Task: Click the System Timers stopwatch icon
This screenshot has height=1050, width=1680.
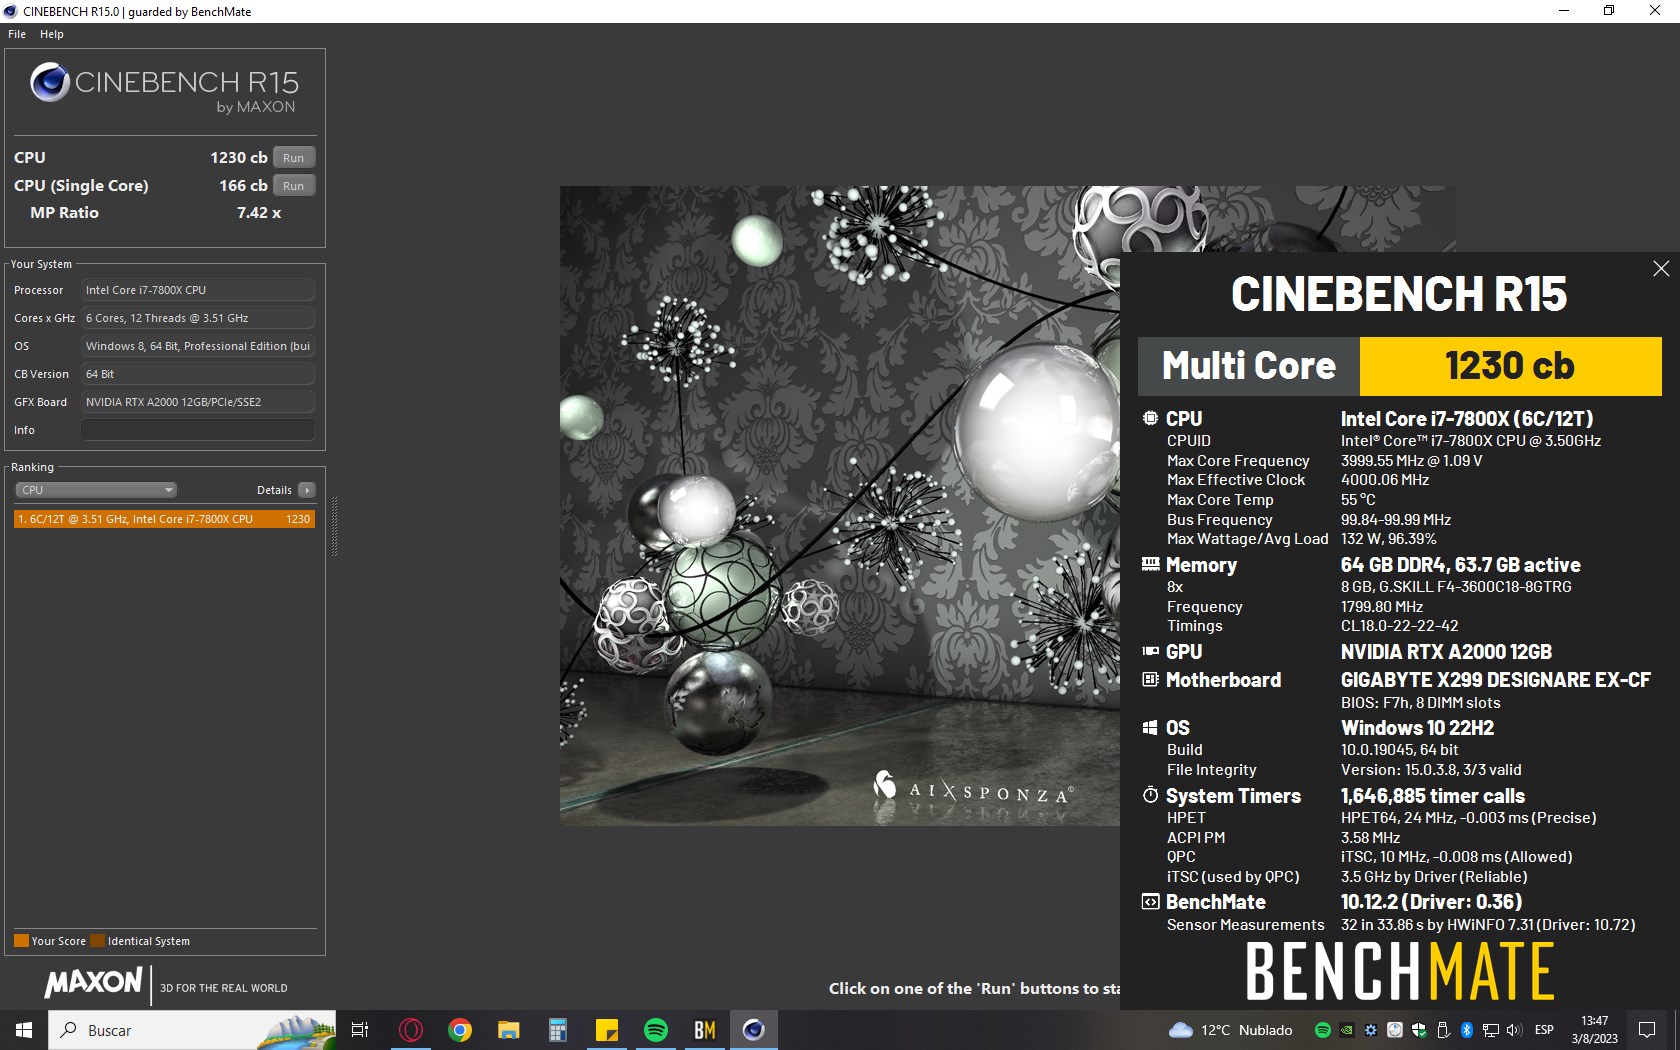Action: pos(1150,795)
